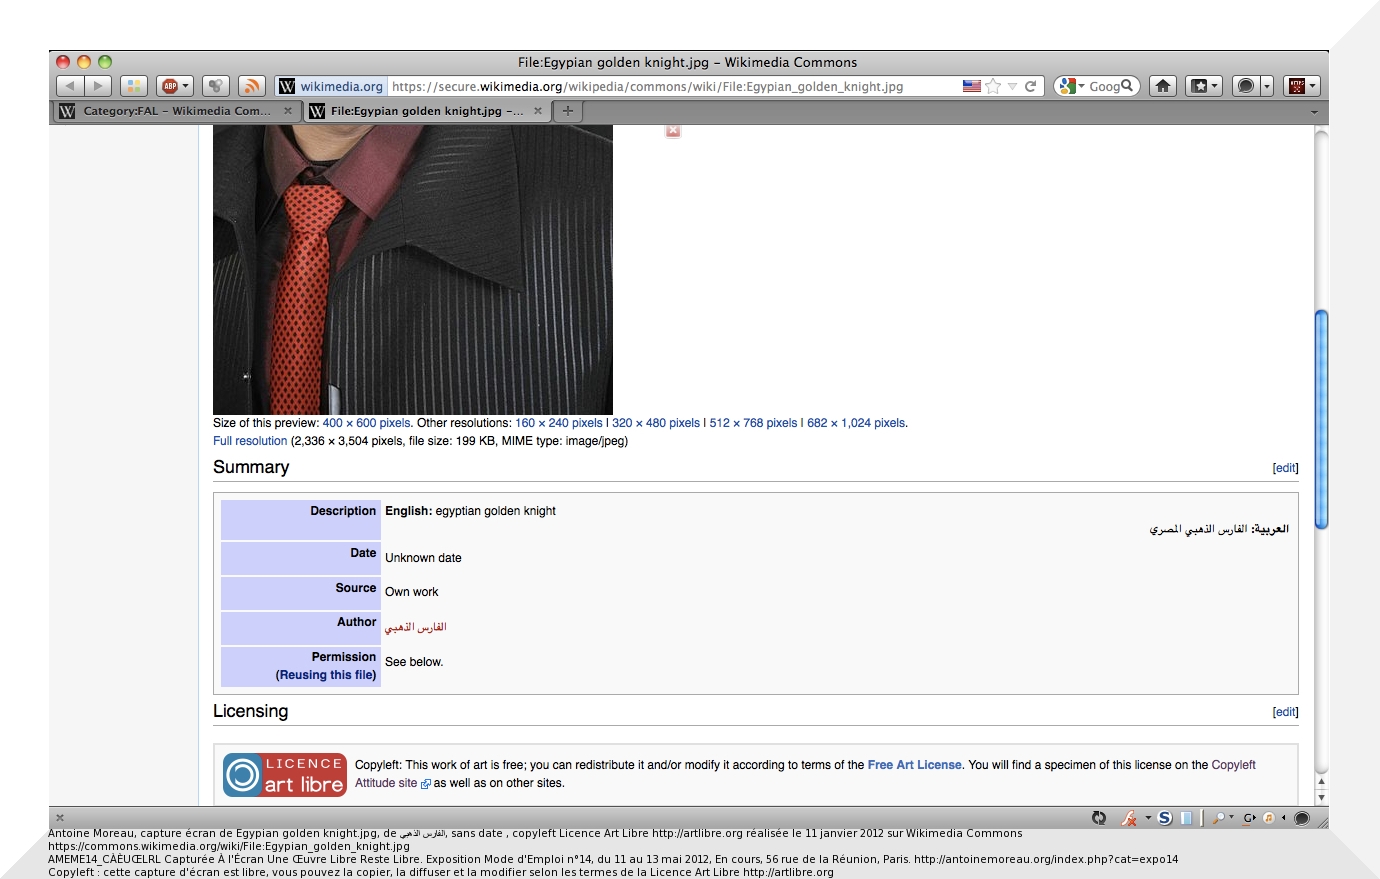The image size is (1380, 879).
Task: Click the page vertical scrollbar thumb
Action: pyautogui.click(x=1321, y=419)
